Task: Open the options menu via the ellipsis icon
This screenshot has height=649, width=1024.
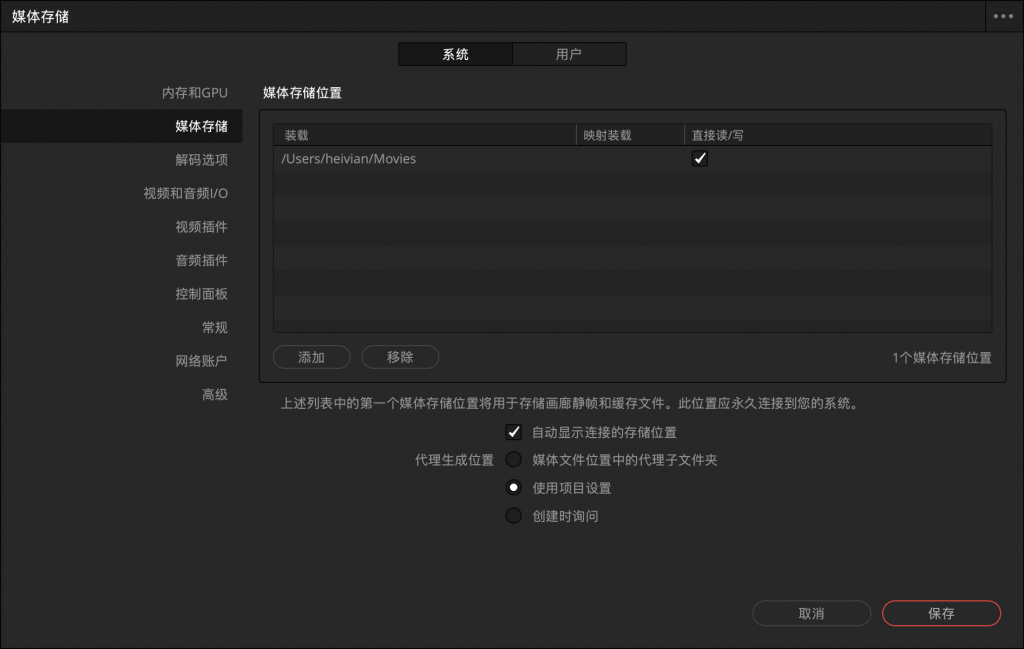Action: [1001, 15]
